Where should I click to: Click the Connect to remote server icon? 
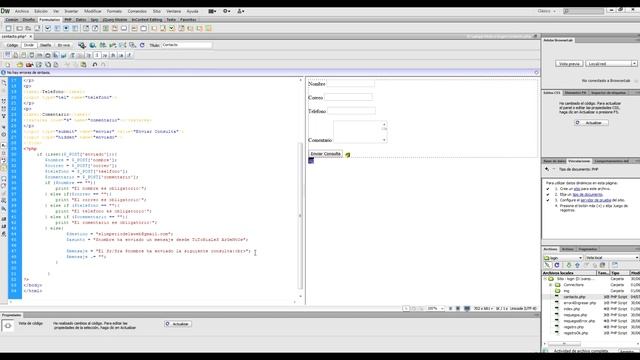pyautogui.click(x=547, y=265)
